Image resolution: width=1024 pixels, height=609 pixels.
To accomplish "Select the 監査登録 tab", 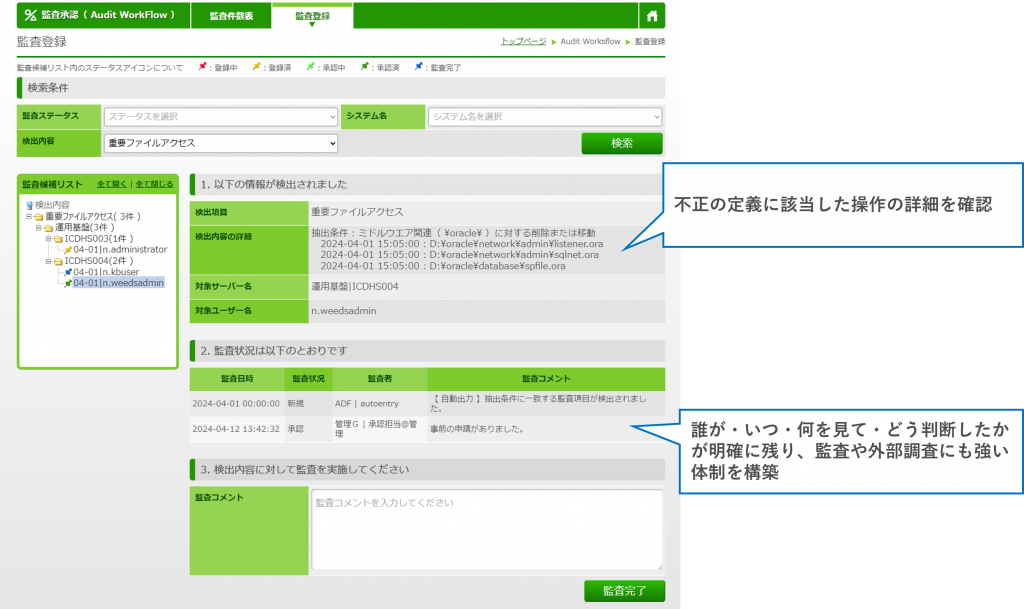I will click(x=311, y=16).
